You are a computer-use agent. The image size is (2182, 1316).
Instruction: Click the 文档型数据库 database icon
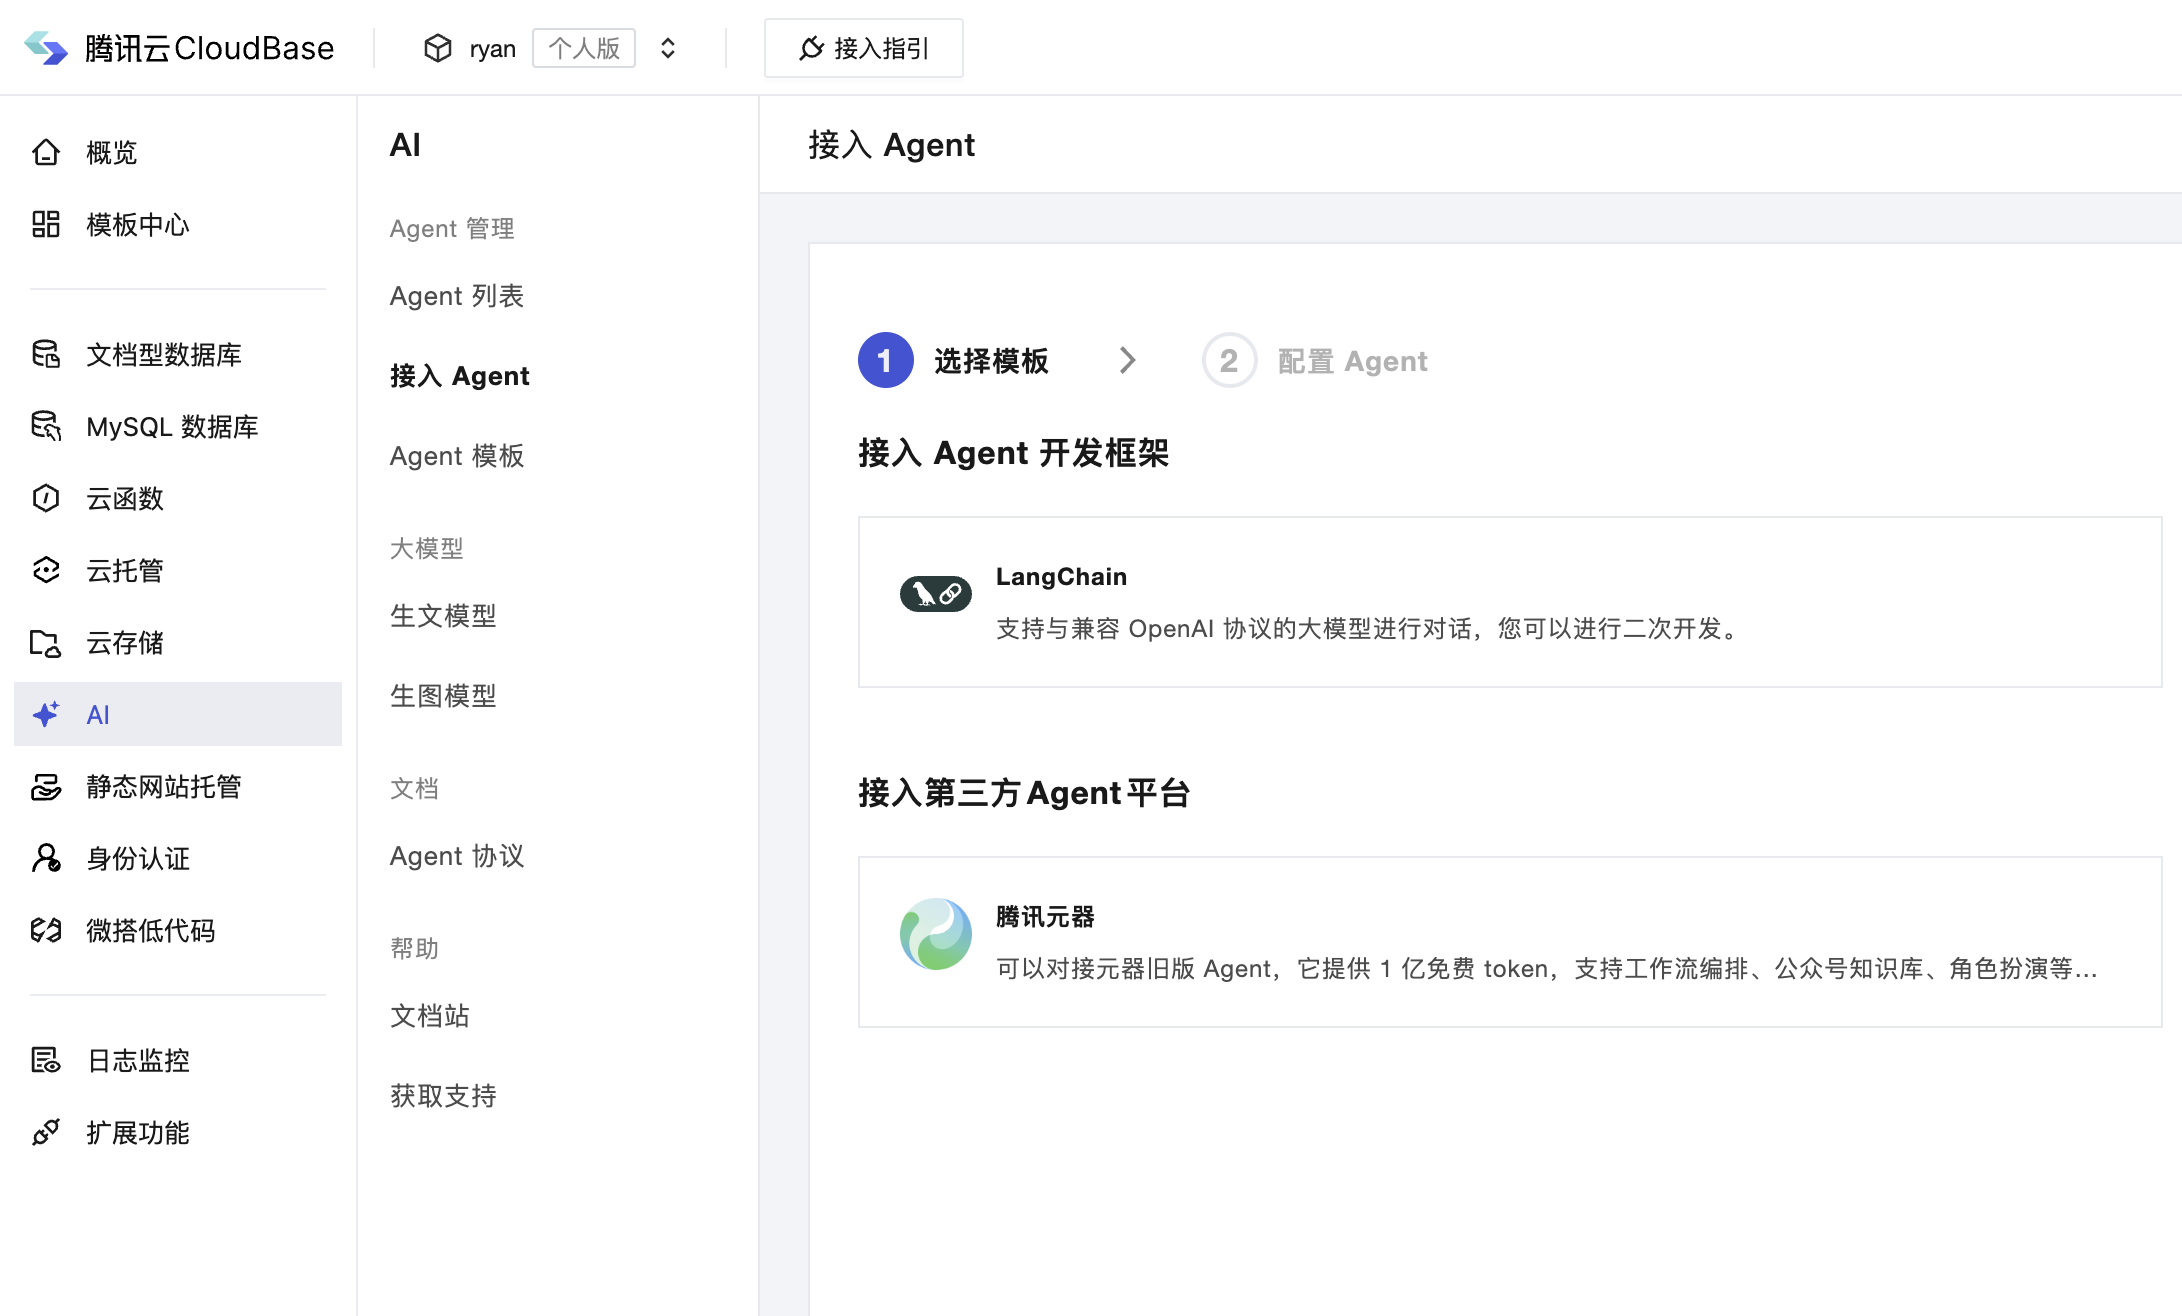[x=46, y=354]
